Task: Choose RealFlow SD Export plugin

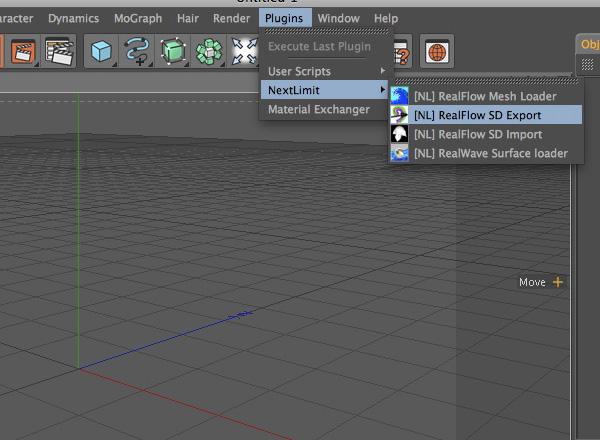Action: [486, 115]
